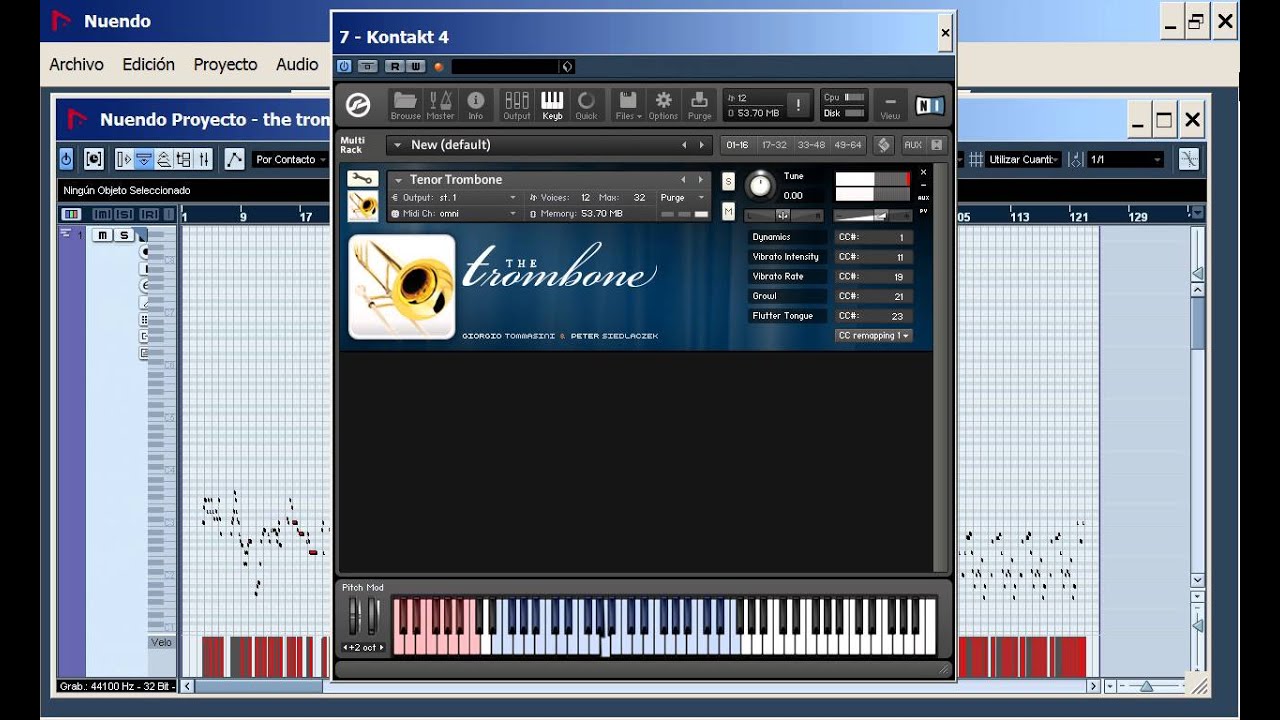Mute the Tenor Trombone instrument

[x=728, y=211]
